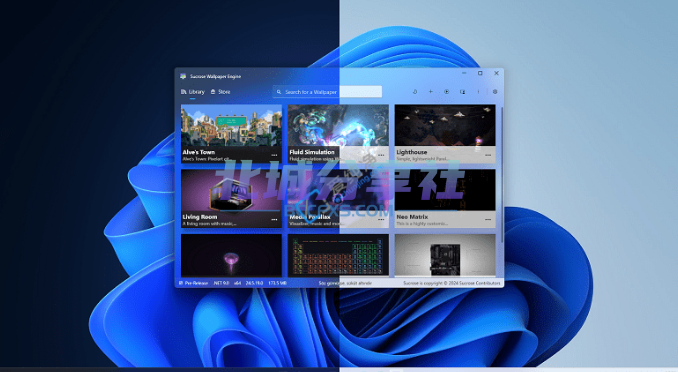Switch to the Store tab
The image size is (678, 372).
click(221, 92)
